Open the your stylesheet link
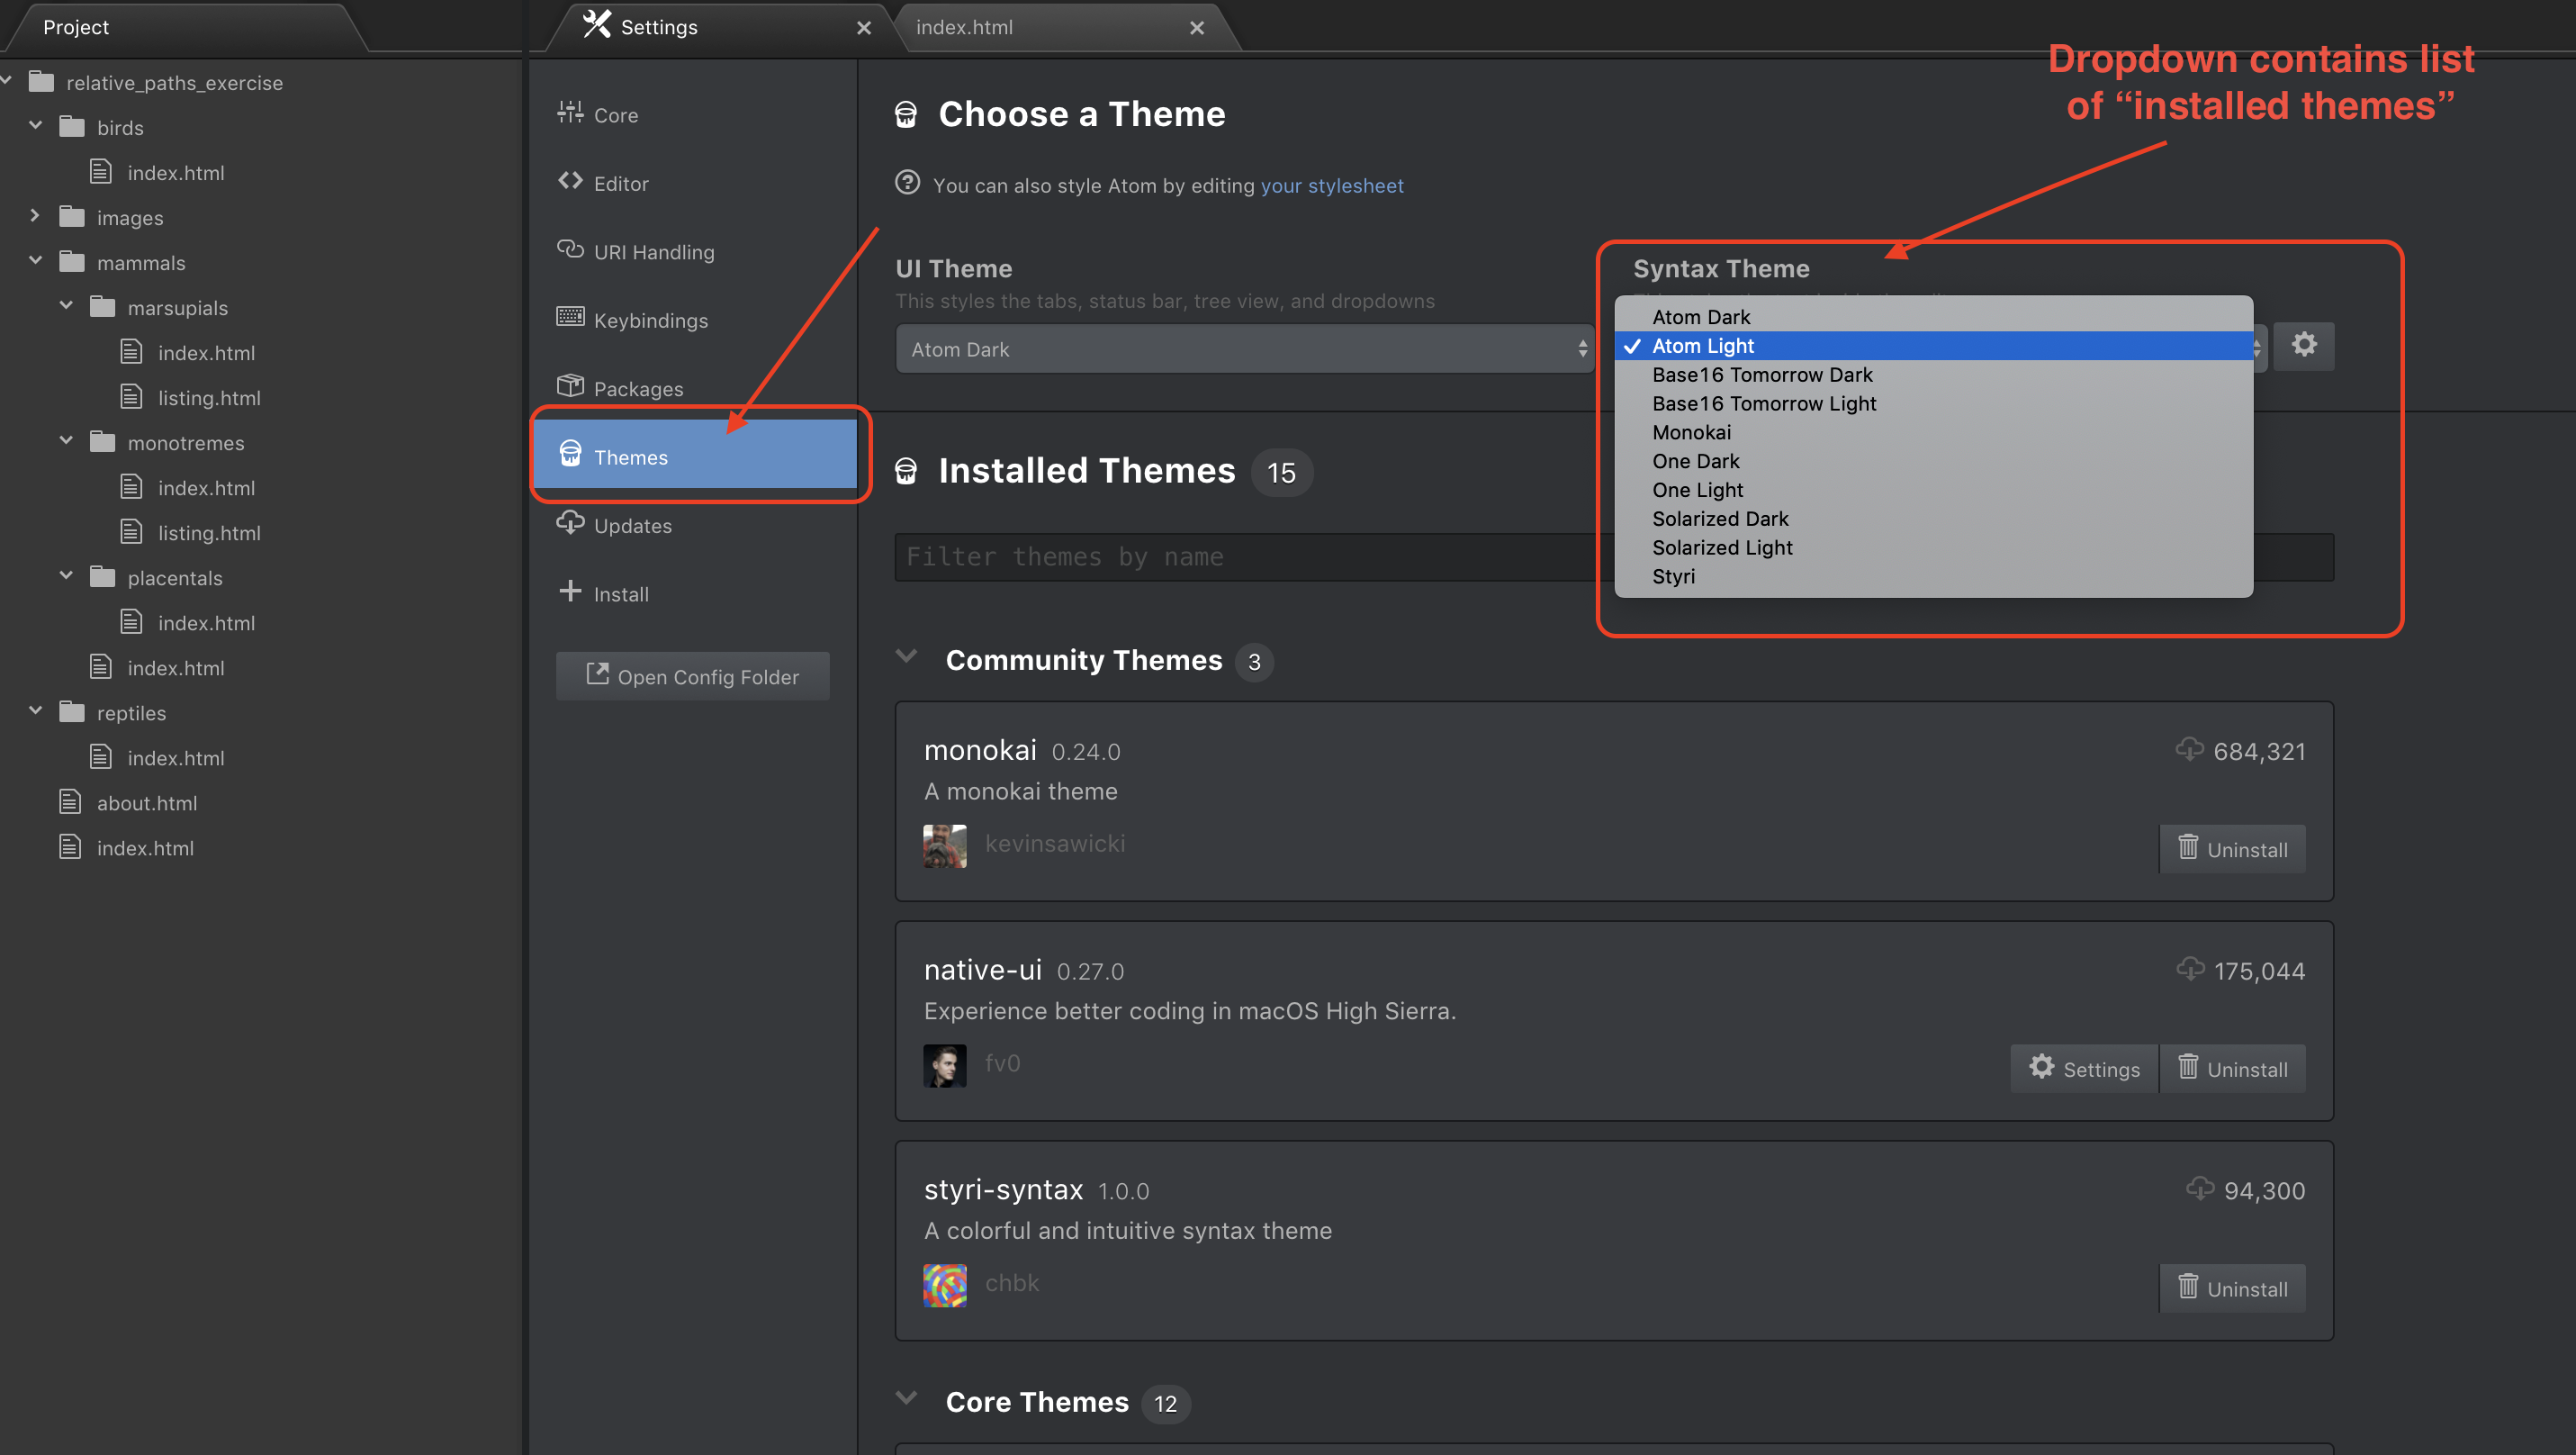Viewport: 2576px width, 1455px height. (1331, 186)
